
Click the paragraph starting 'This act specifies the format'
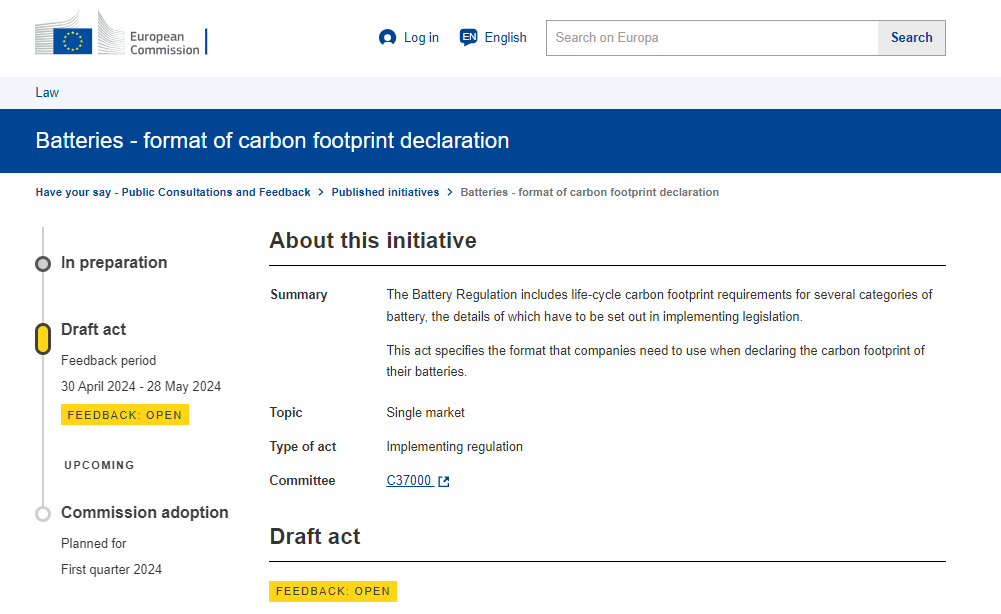coord(656,361)
